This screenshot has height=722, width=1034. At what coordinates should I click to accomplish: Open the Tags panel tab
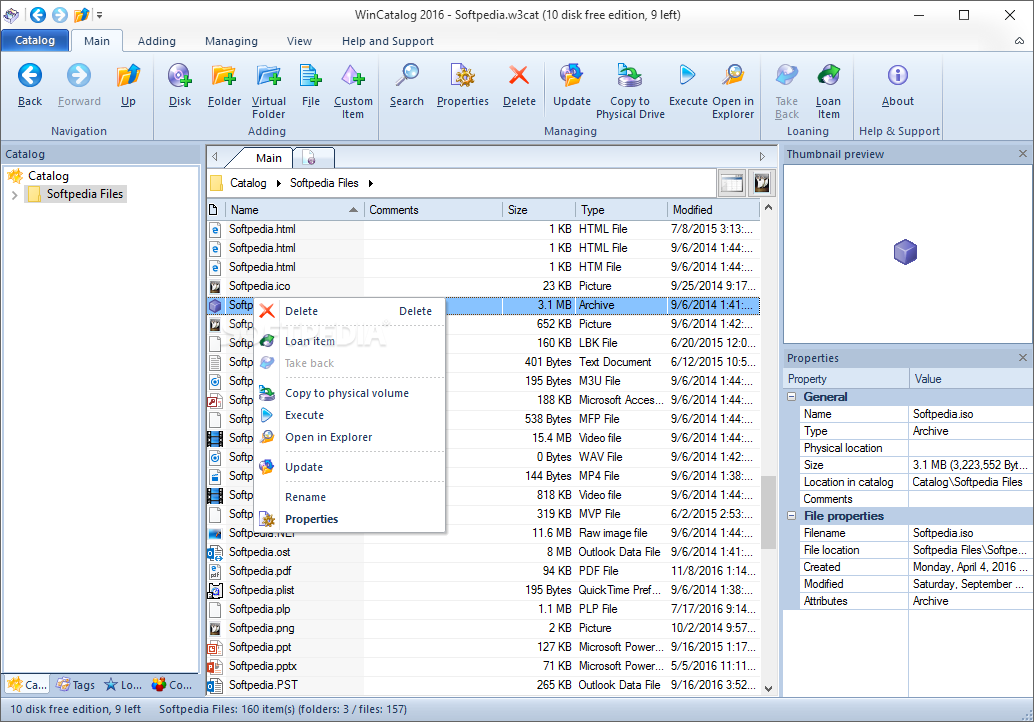[x=75, y=685]
